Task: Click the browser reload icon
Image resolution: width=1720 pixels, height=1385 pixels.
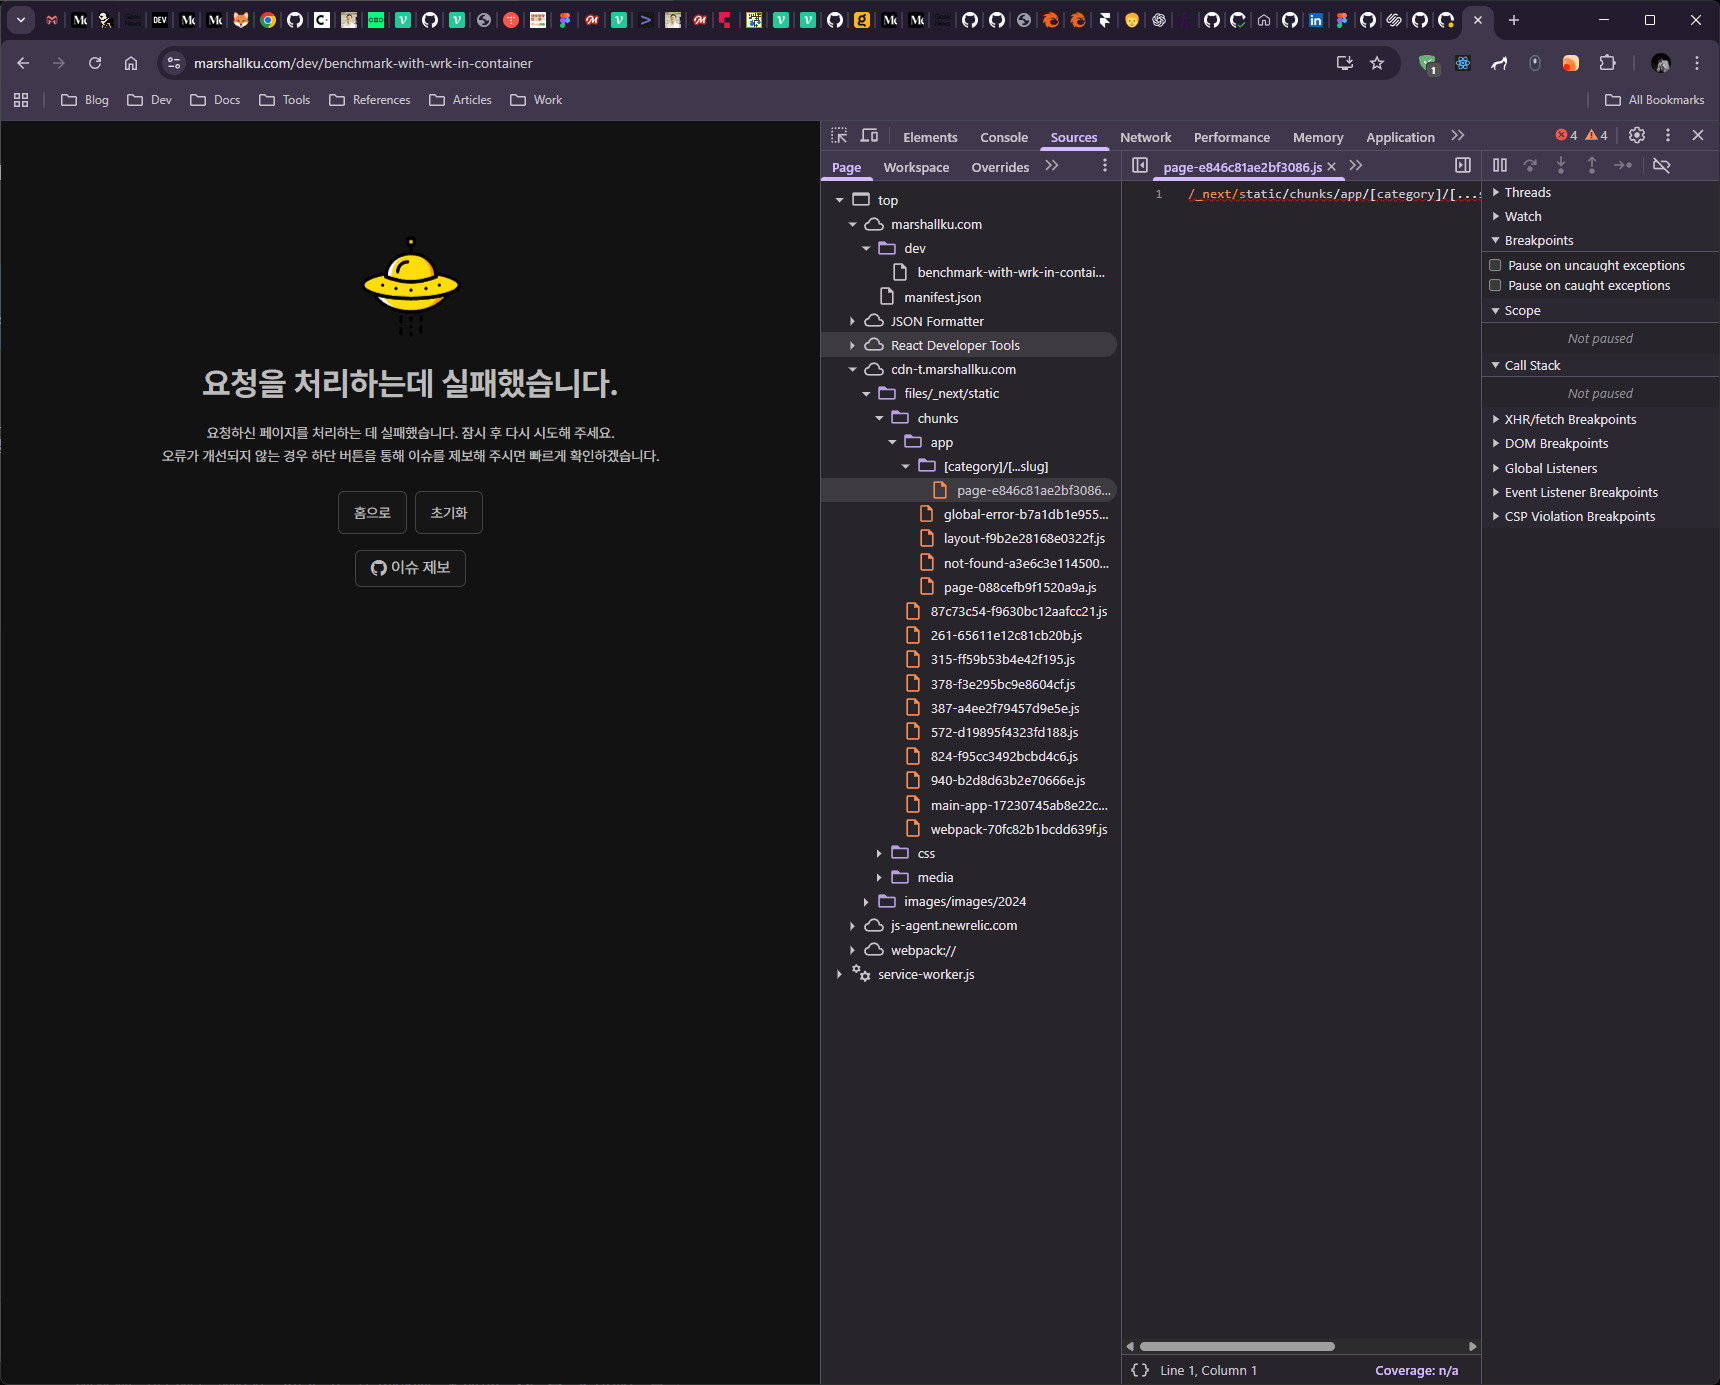Action: pyautogui.click(x=95, y=63)
